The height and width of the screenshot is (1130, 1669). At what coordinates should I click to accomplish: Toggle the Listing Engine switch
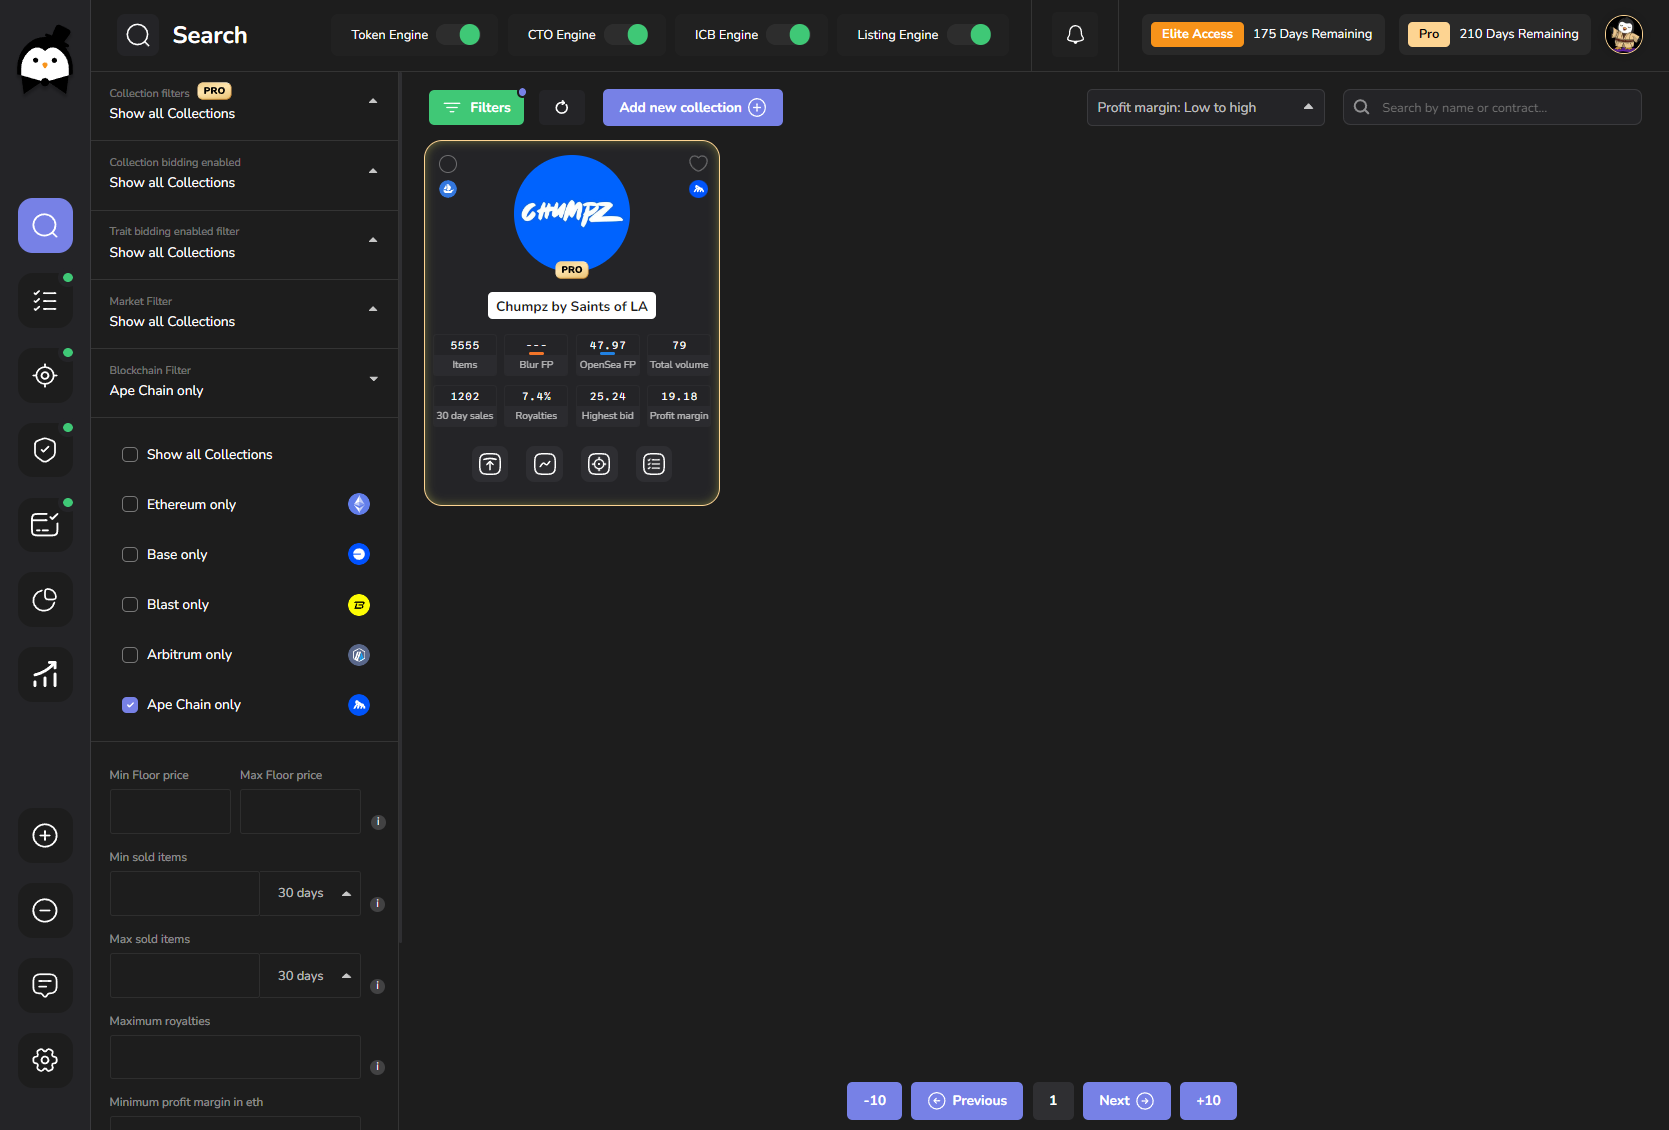[971, 35]
